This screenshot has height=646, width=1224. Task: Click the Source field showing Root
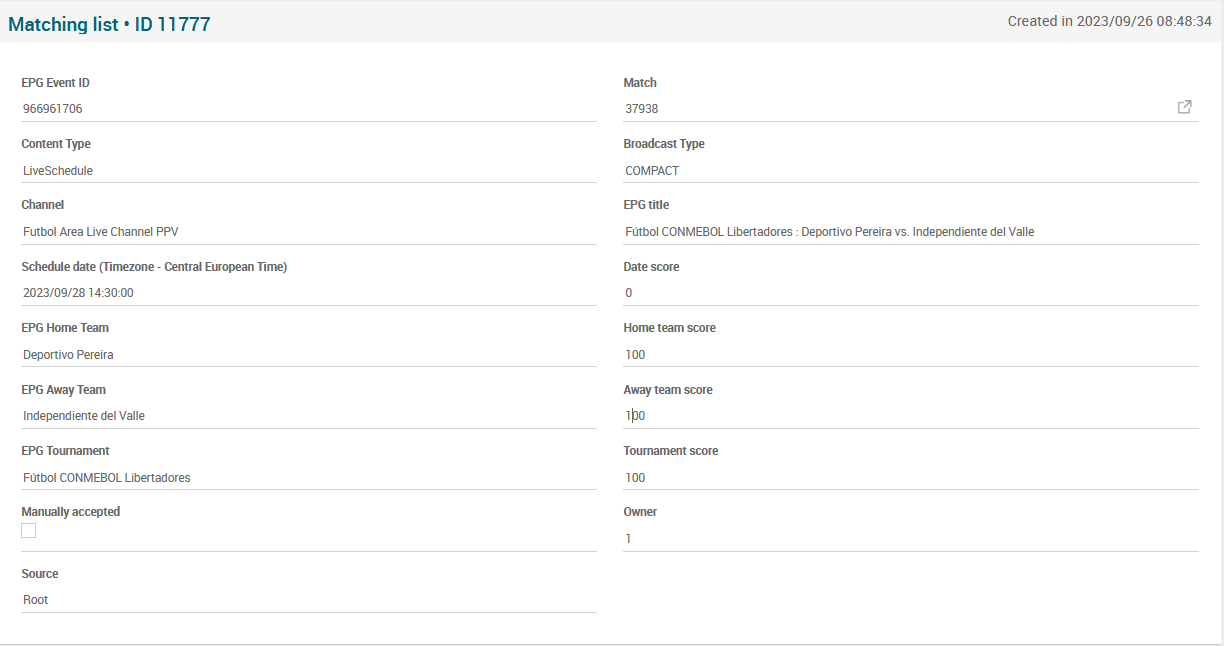click(308, 600)
